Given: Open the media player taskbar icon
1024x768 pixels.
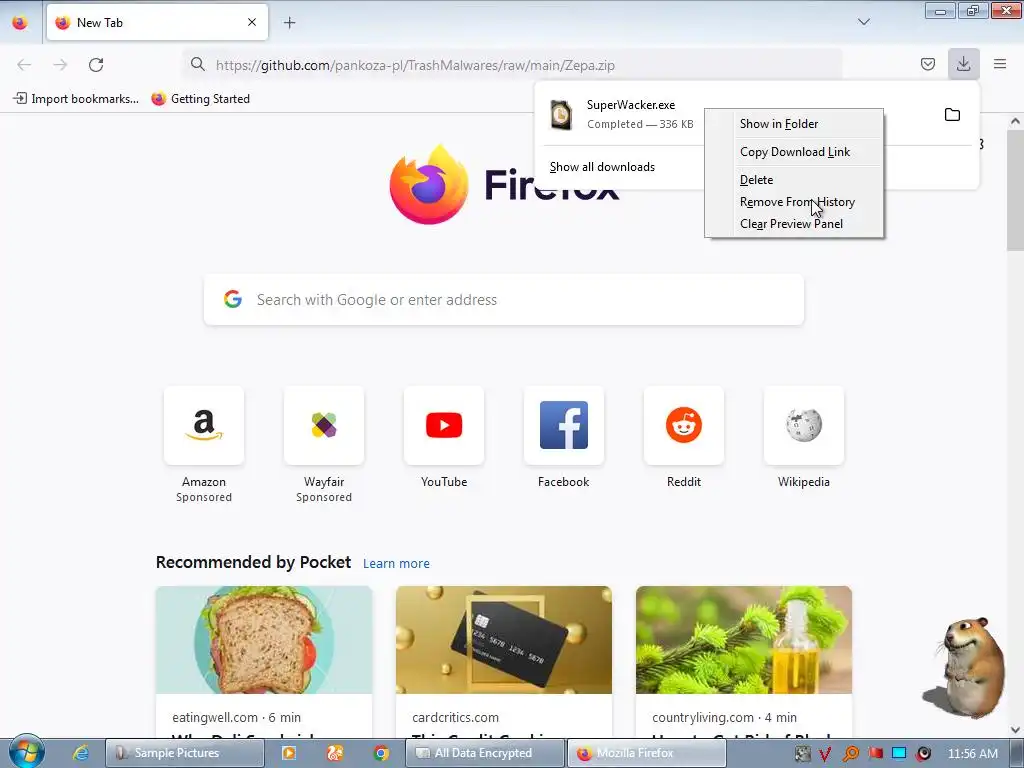Looking at the screenshot, I should [x=289, y=753].
